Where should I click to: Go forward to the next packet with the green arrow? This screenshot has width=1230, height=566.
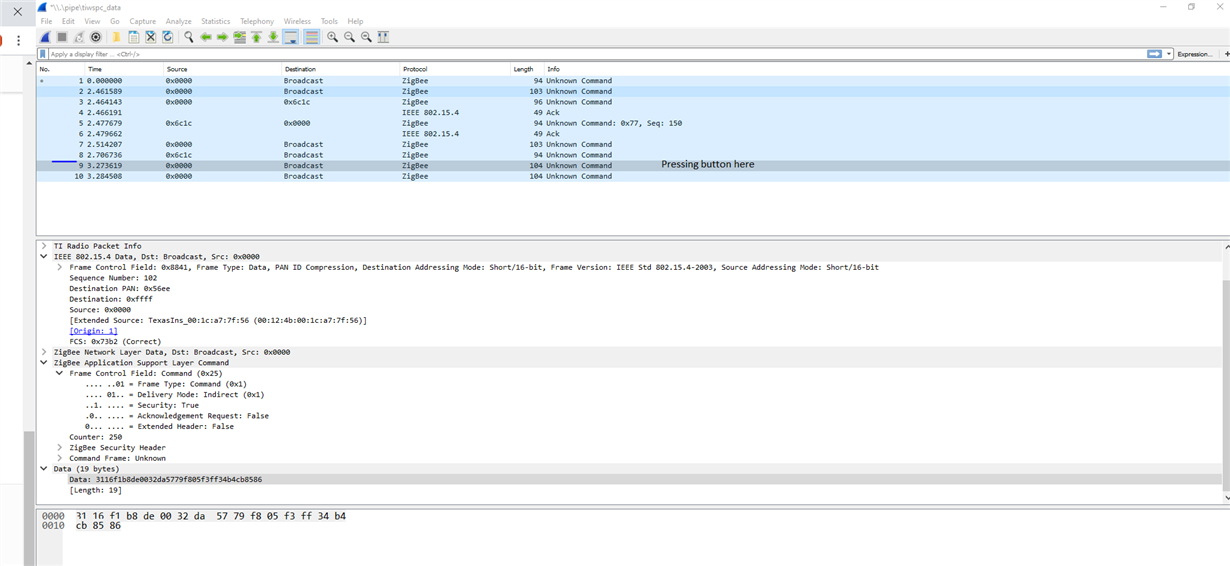[222, 37]
